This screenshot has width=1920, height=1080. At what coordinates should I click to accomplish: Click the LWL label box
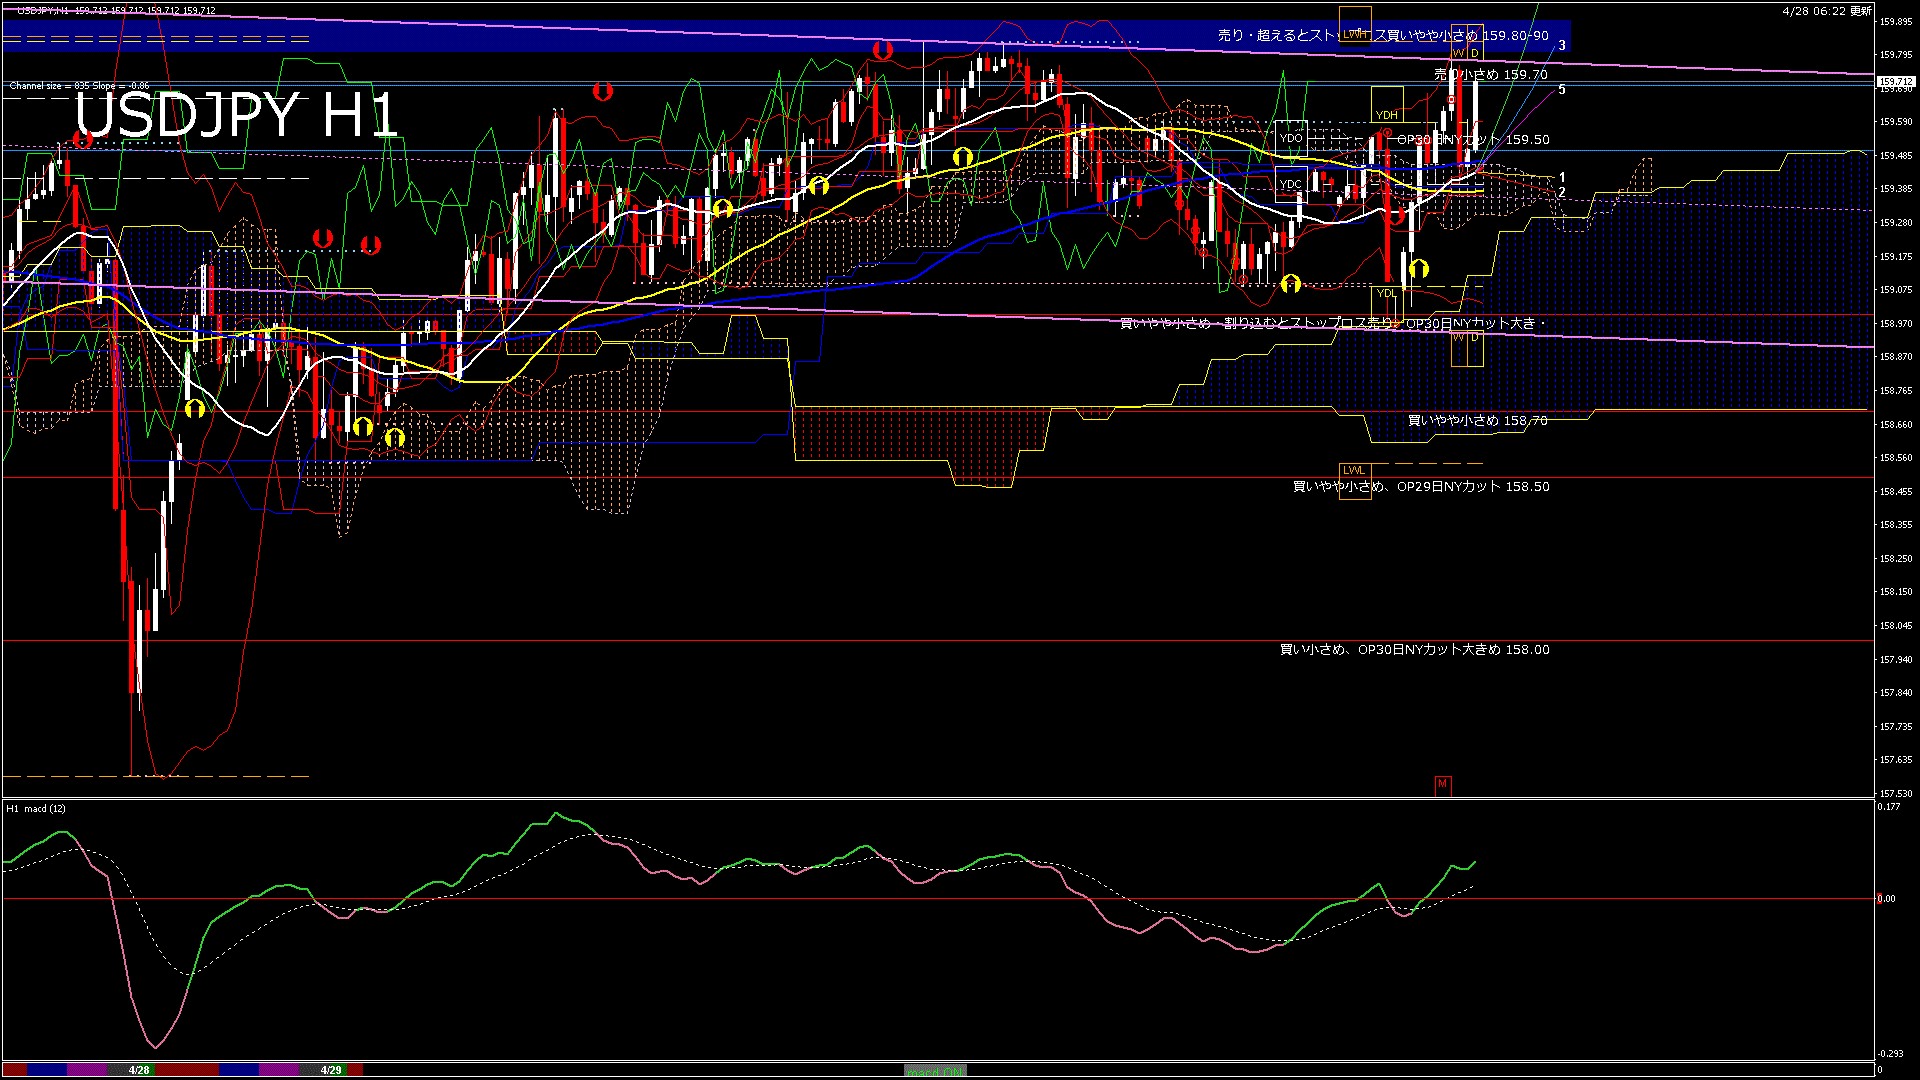pos(1353,470)
